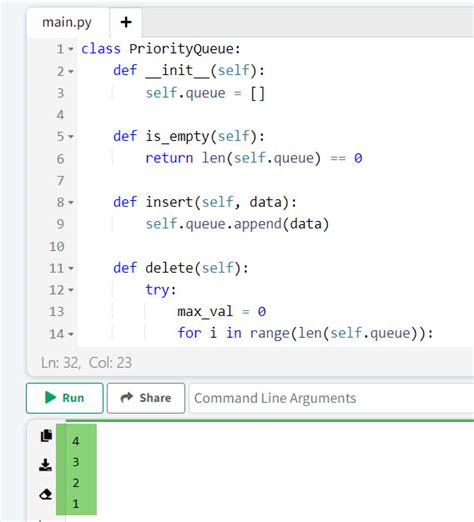Click output value 1 in console
Viewport: 474px width, 522px height.
[76, 504]
